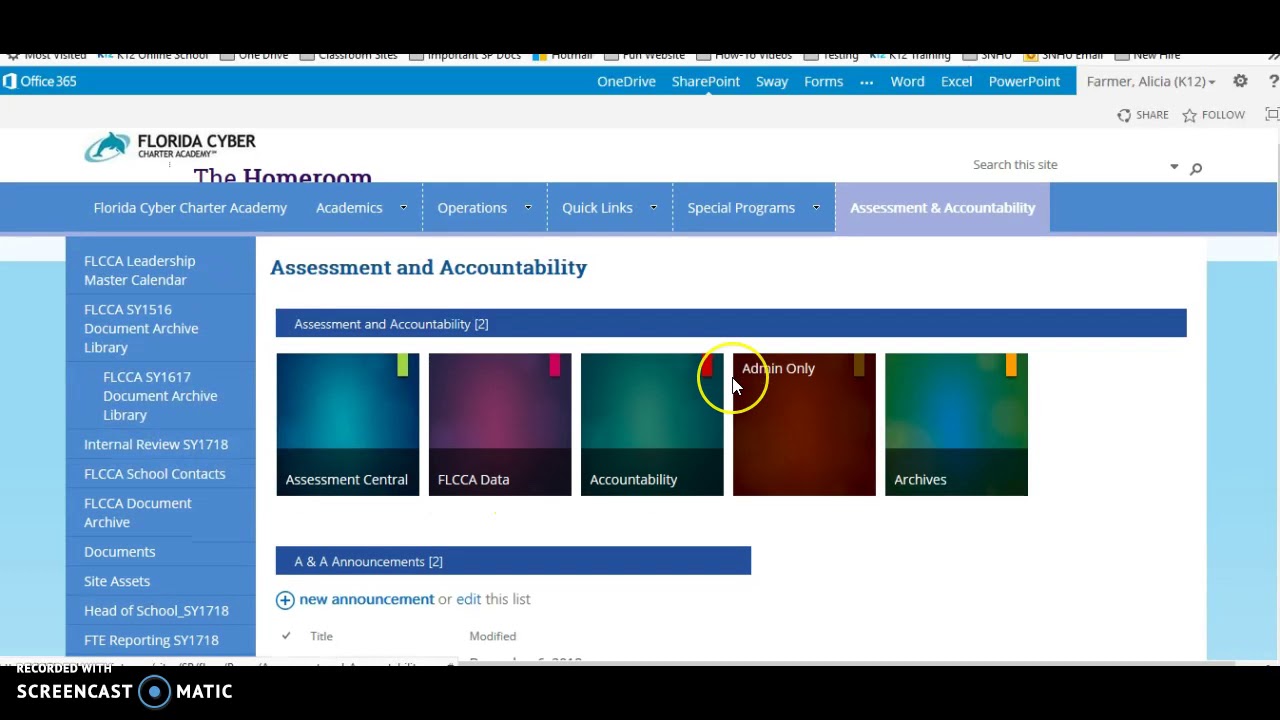Click the SHARE sync icon
The width and height of the screenshot is (1280, 720).
pyautogui.click(x=1124, y=115)
